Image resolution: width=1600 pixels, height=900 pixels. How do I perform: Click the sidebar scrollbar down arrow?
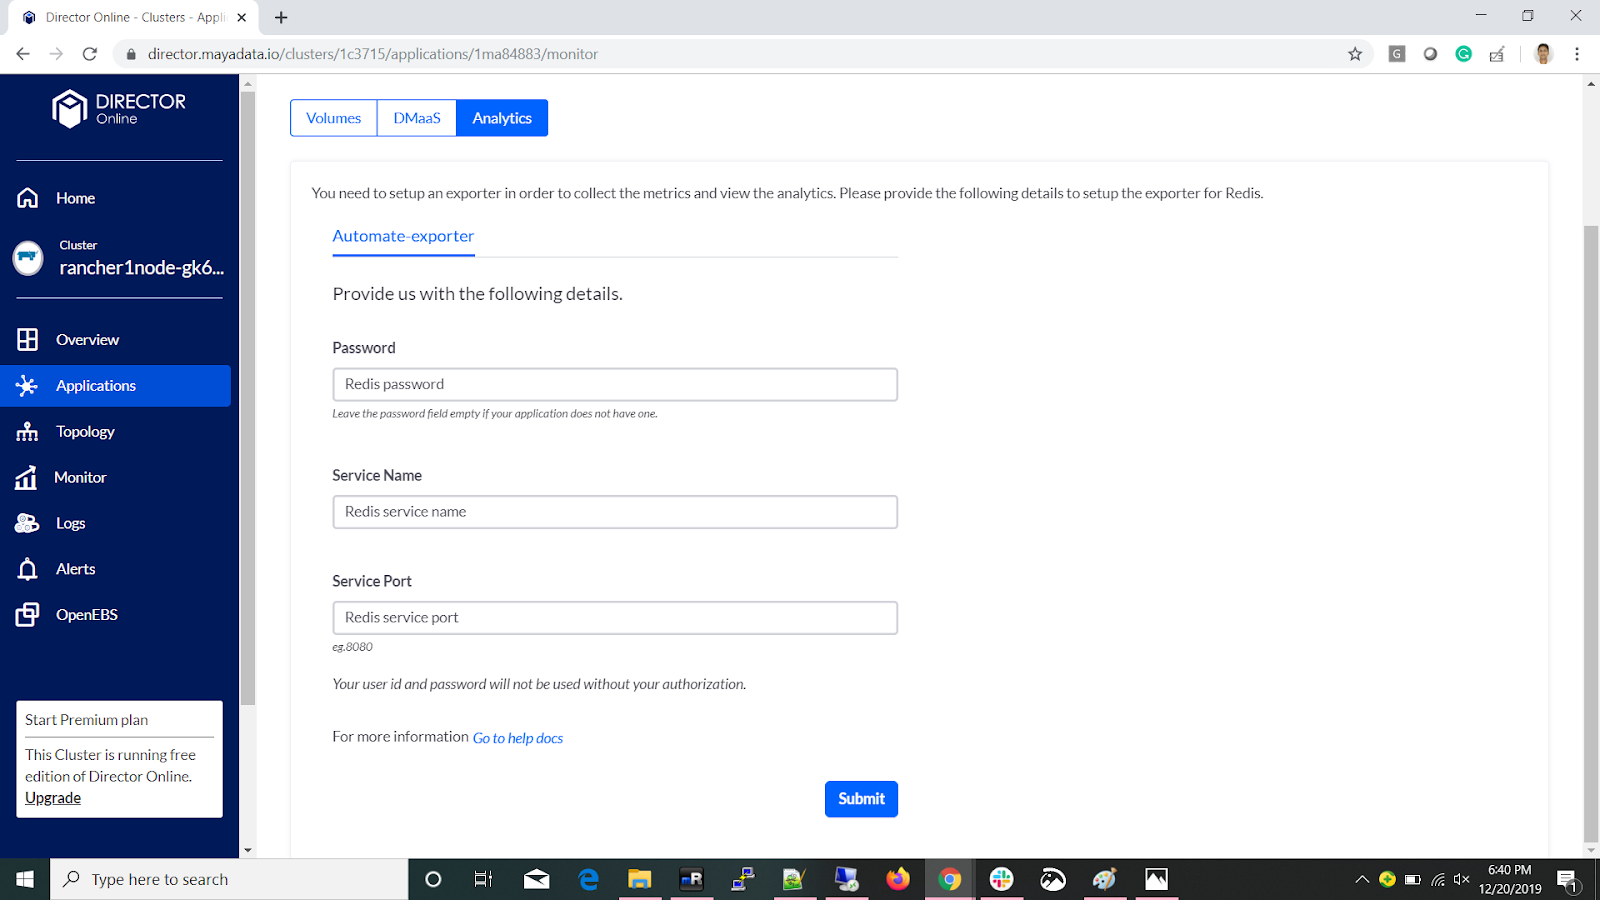(248, 850)
